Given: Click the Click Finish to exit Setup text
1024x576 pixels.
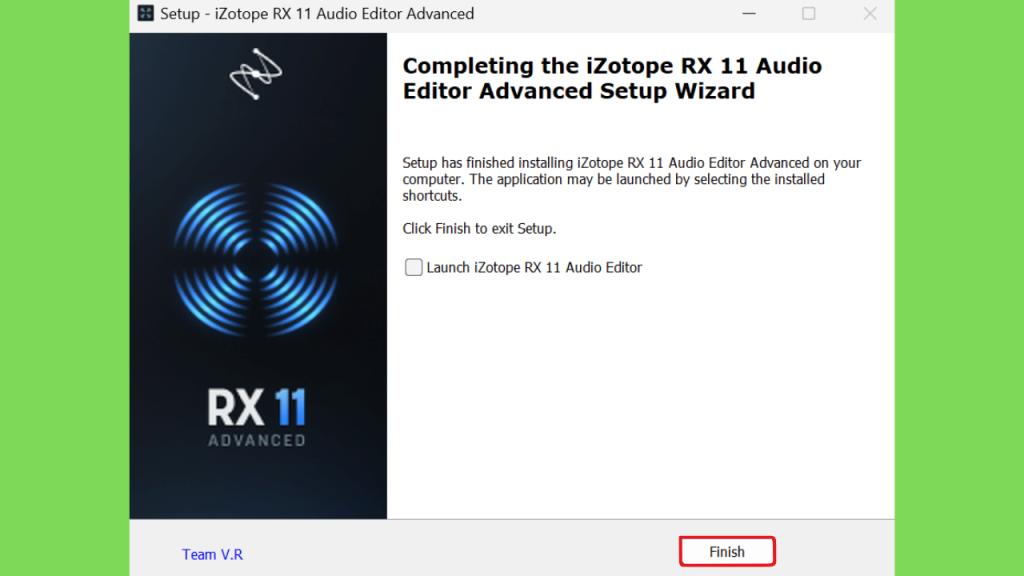Looking at the screenshot, I should 479,229.
